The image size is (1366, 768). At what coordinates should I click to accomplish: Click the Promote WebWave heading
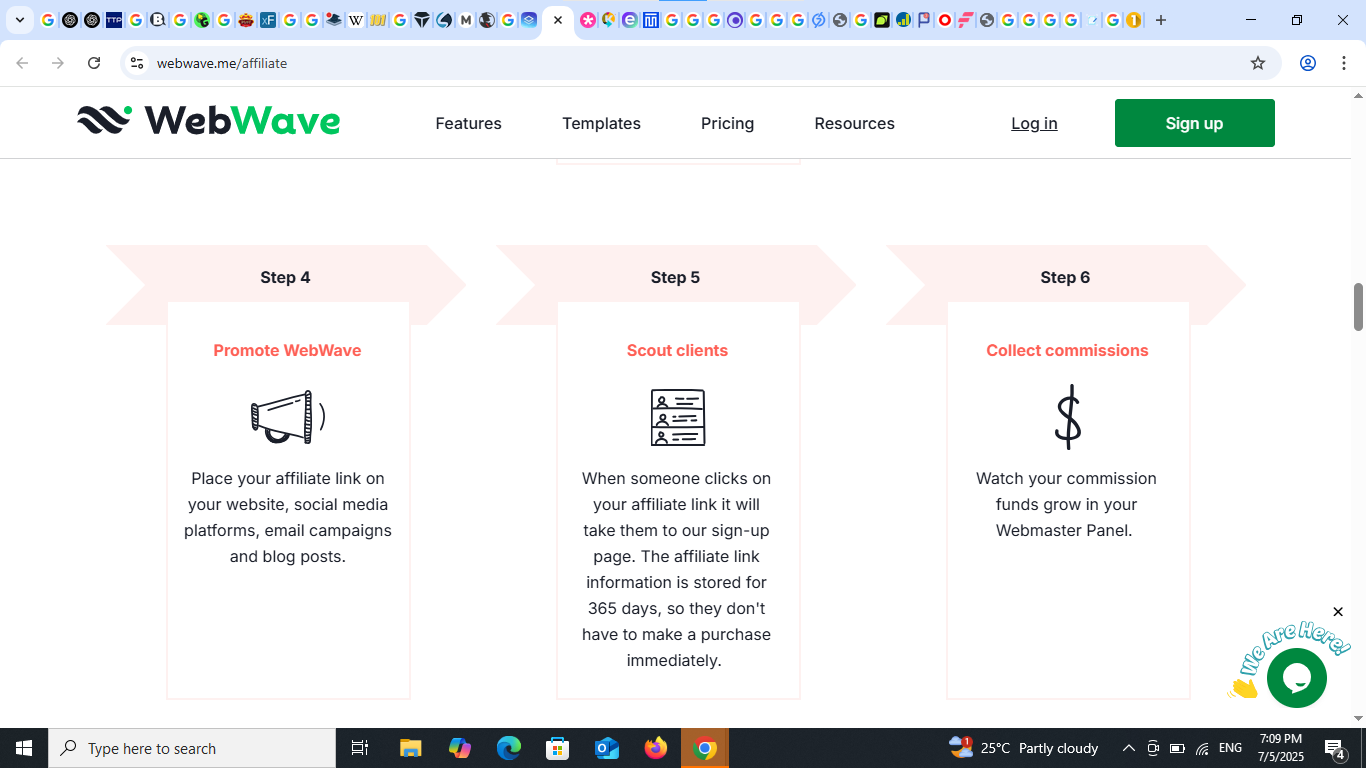[287, 350]
